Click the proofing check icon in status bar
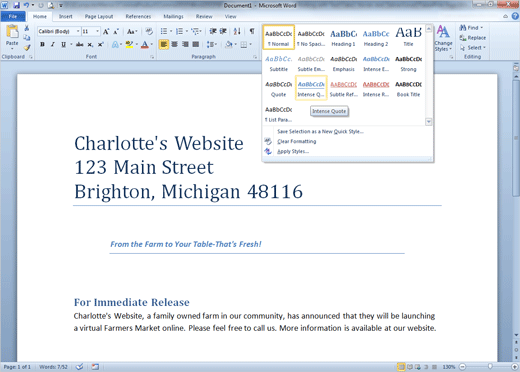 pos(79,367)
